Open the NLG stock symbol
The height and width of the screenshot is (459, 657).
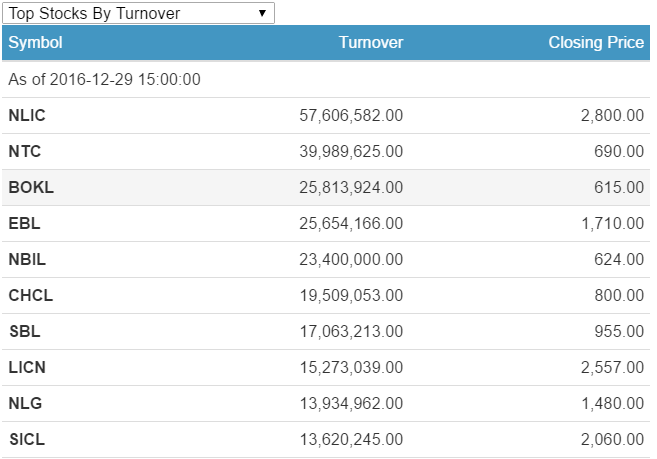coord(25,404)
